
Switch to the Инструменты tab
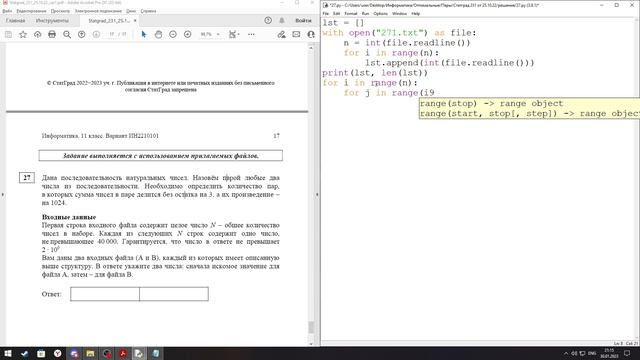52,20
